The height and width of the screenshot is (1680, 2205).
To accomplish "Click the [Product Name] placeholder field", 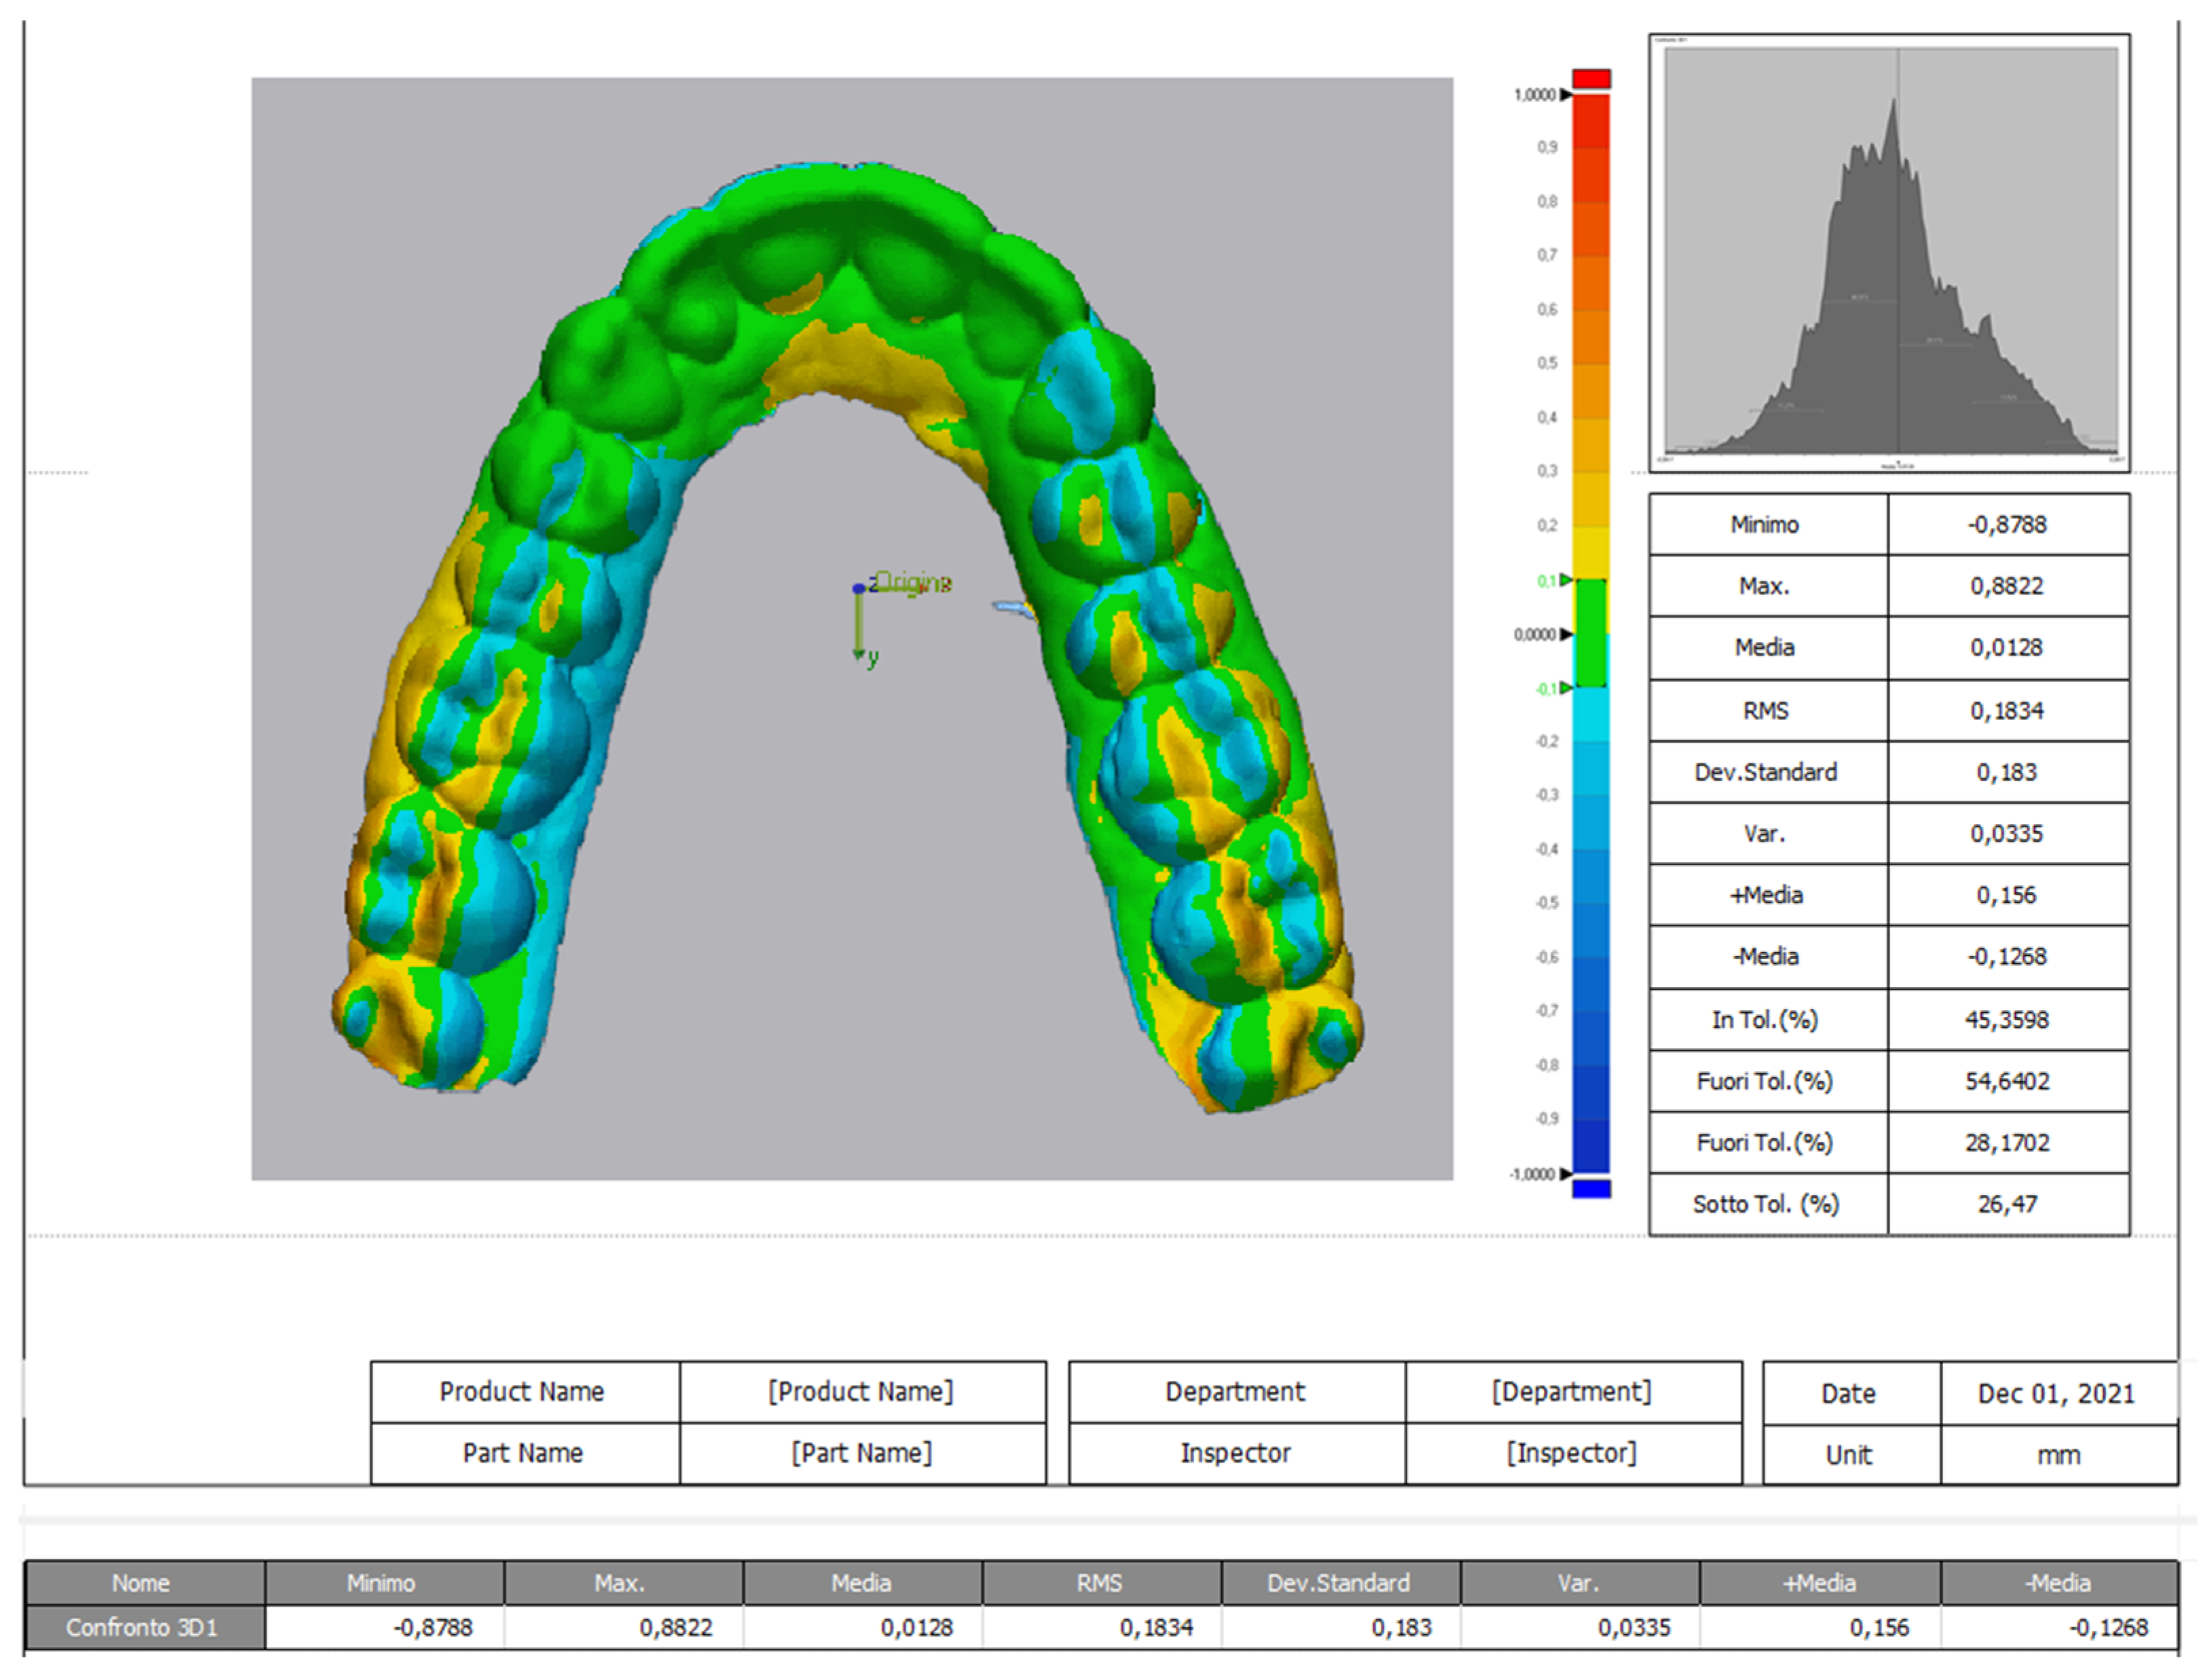I will [x=861, y=1391].
